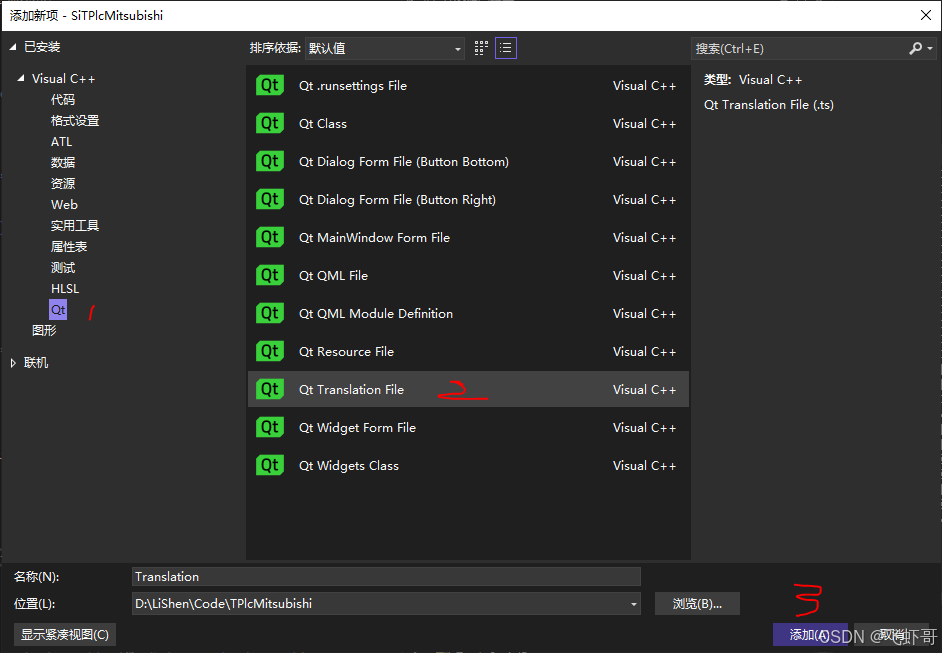
Task: Select the 图形 category
Action: point(44,330)
